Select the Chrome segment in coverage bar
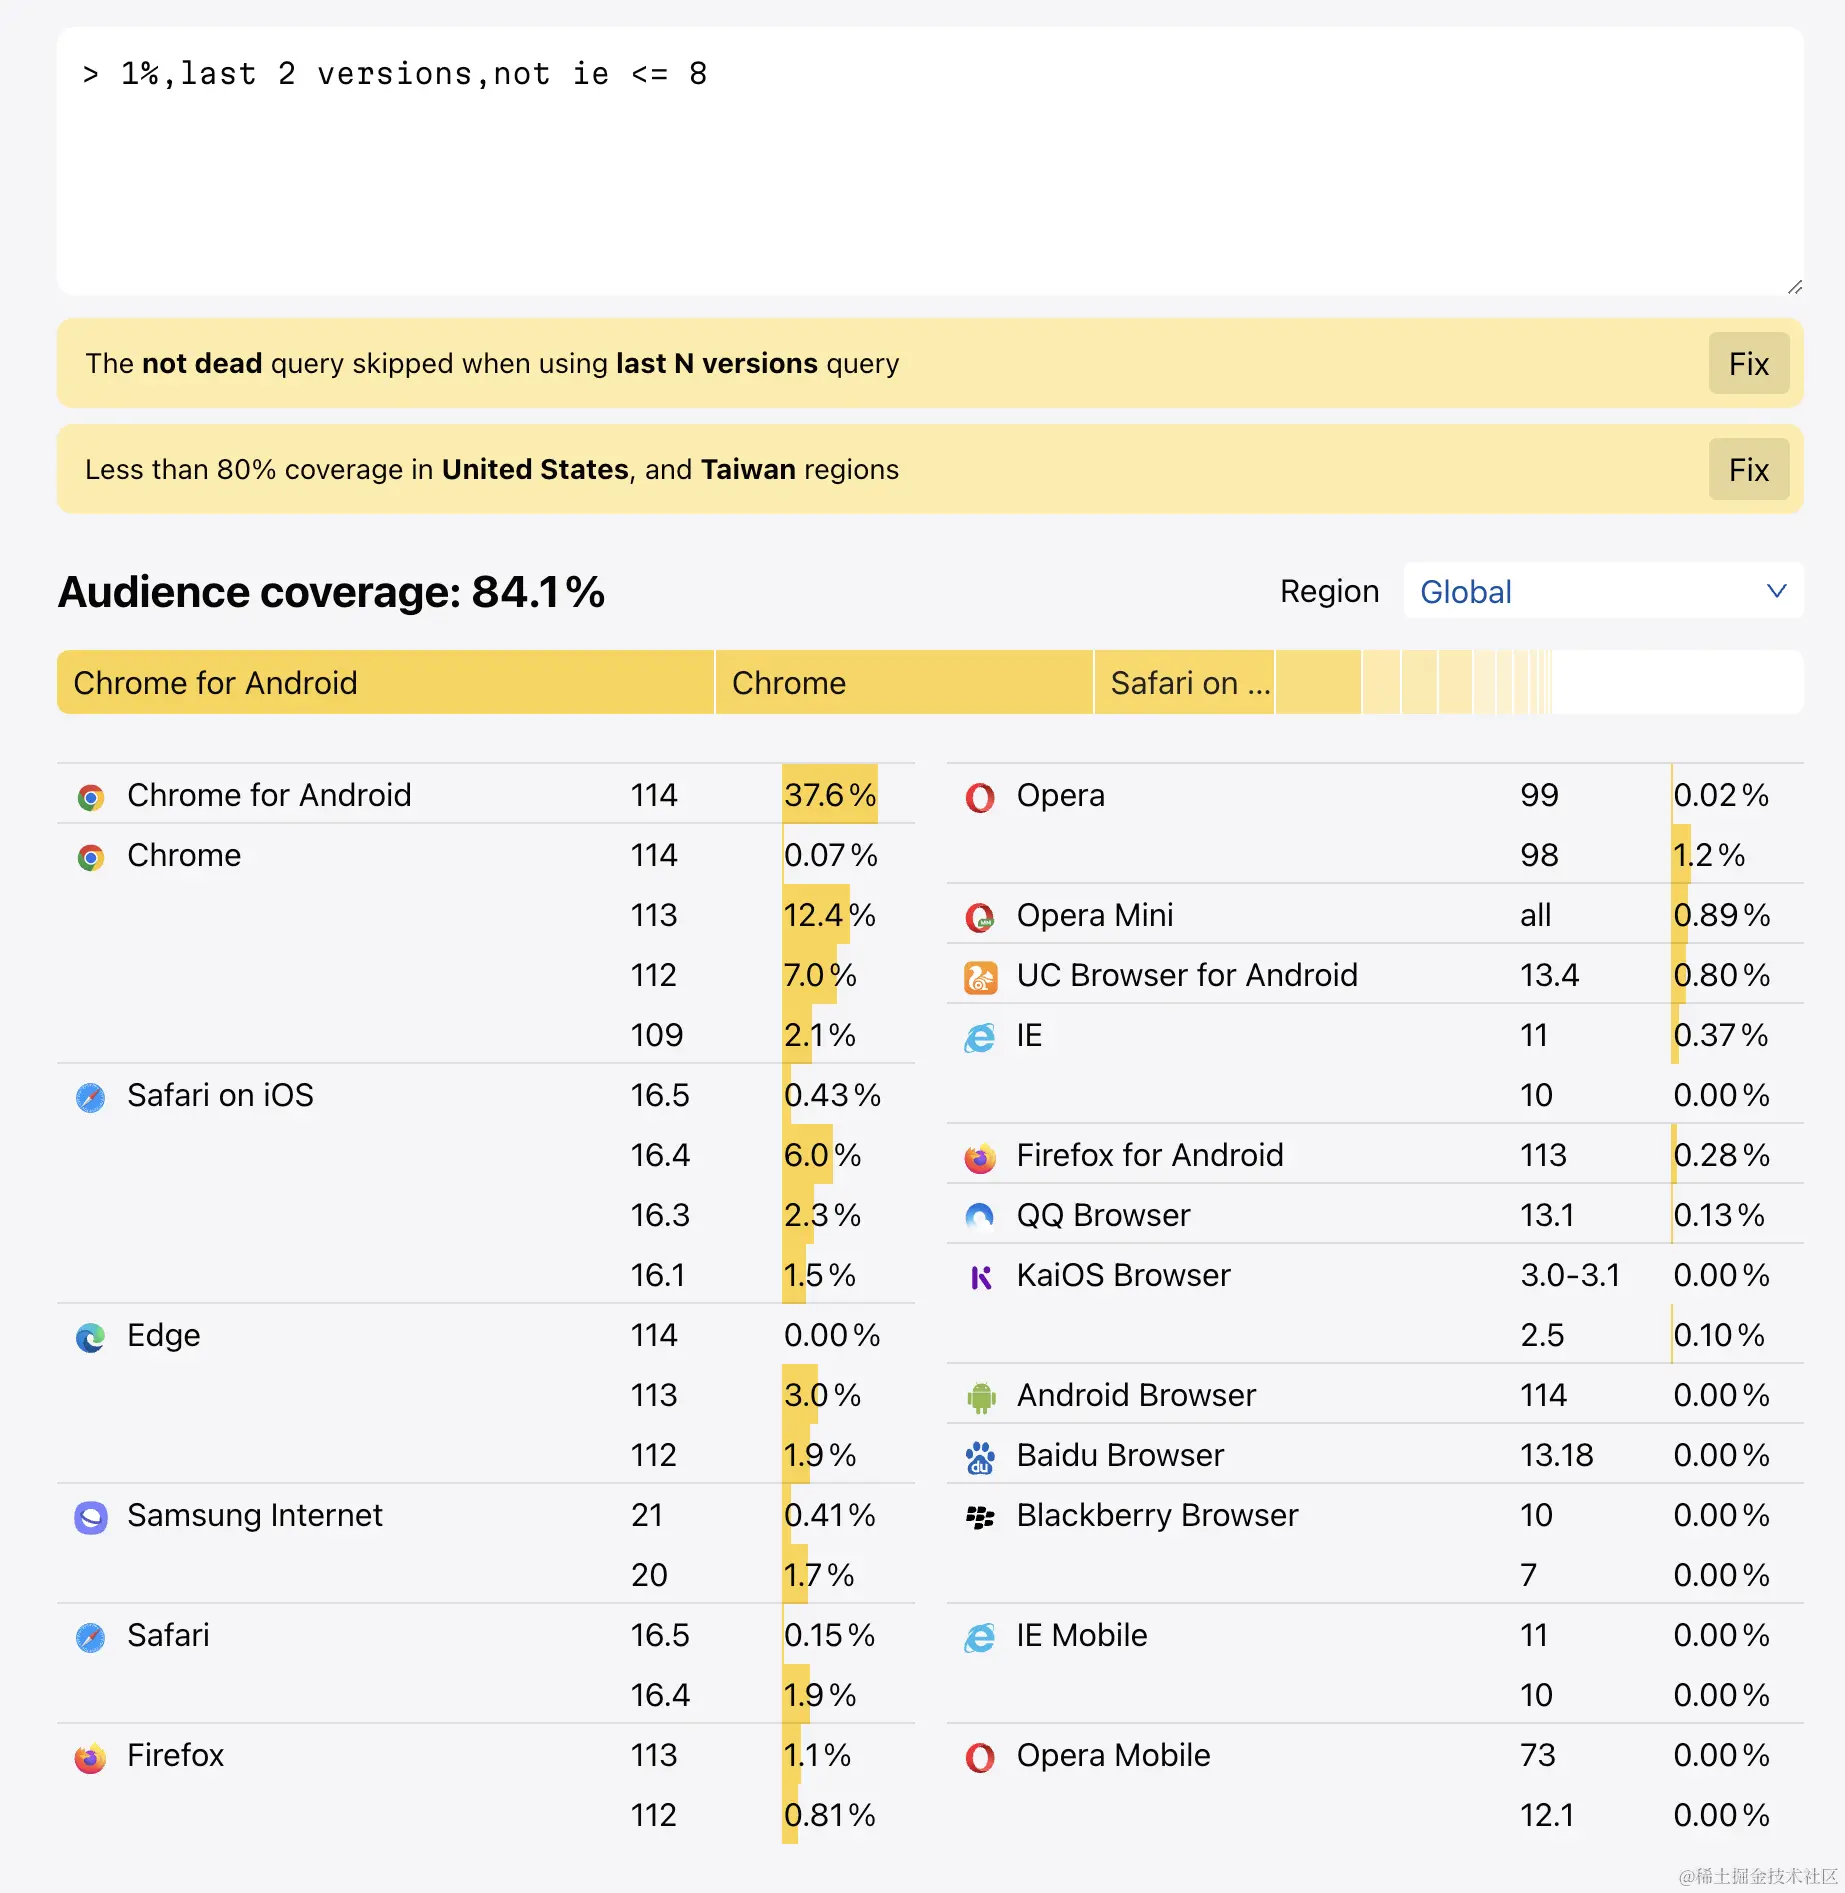1845x1893 pixels. click(904, 683)
